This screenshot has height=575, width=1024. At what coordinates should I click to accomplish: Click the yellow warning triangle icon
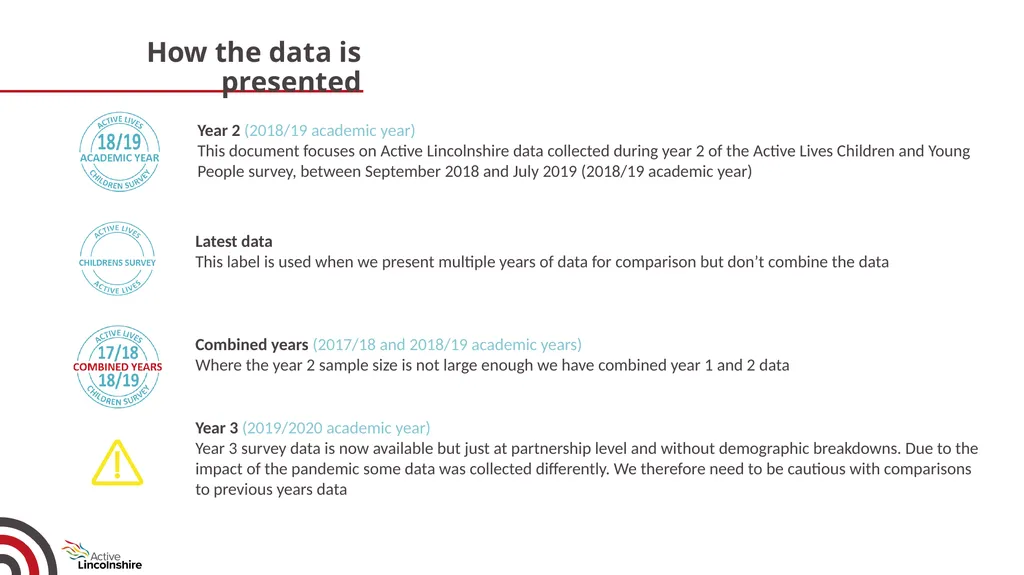click(118, 463)
